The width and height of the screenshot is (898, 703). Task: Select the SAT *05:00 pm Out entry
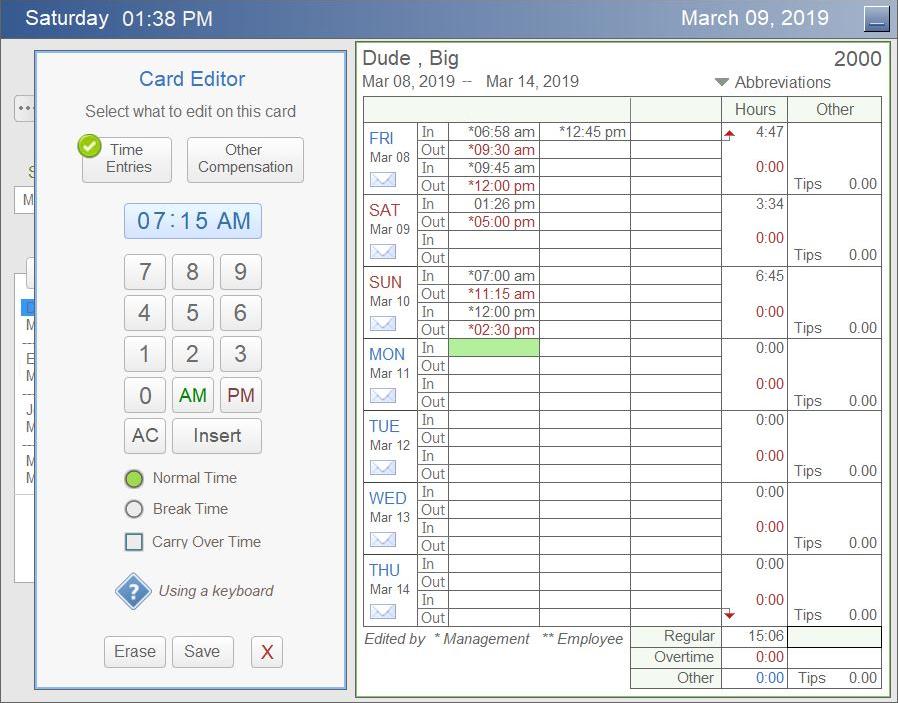pyautogui.click(x=494, y=222)
